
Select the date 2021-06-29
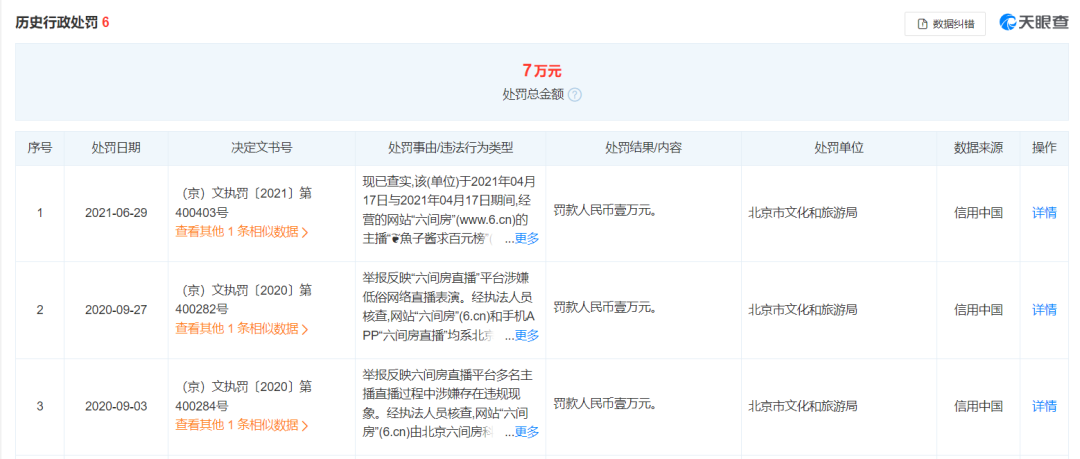pos(116,213)
